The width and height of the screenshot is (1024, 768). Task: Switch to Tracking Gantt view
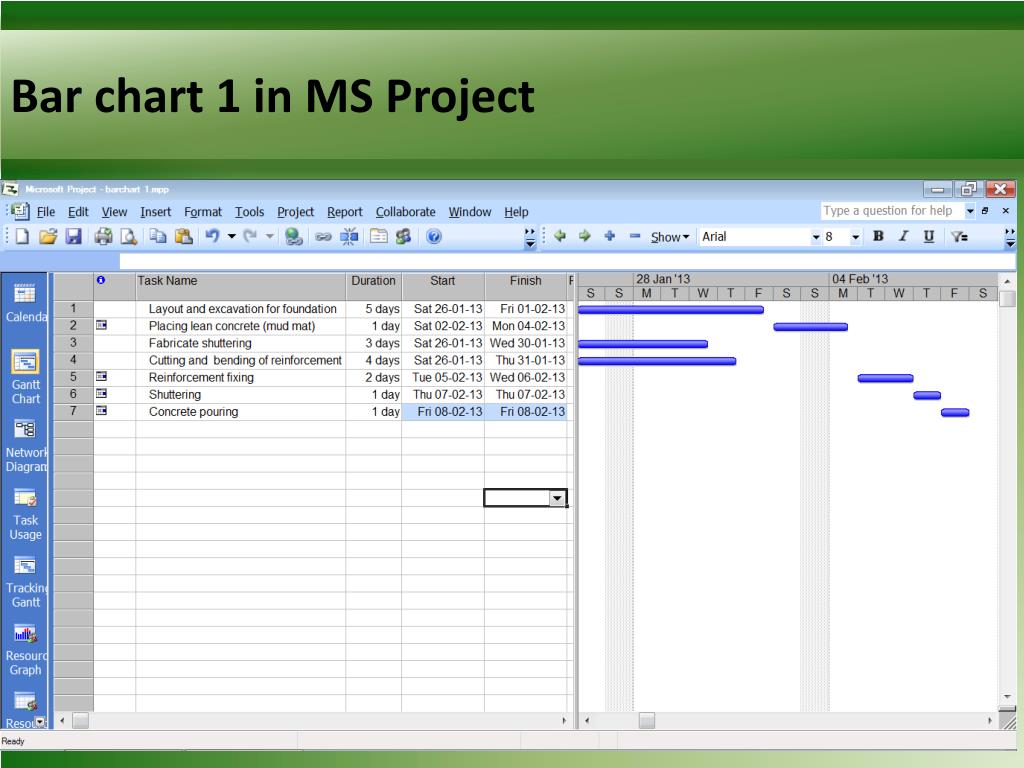pos(25,582)
